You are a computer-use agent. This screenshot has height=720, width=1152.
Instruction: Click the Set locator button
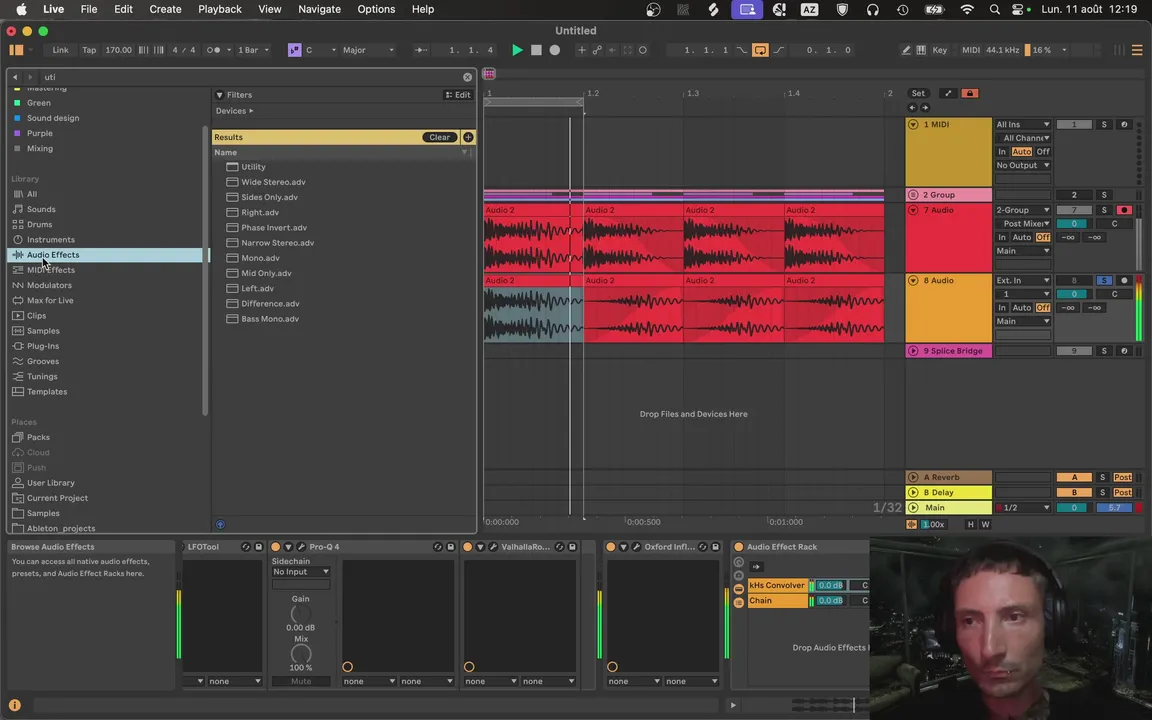918,93
